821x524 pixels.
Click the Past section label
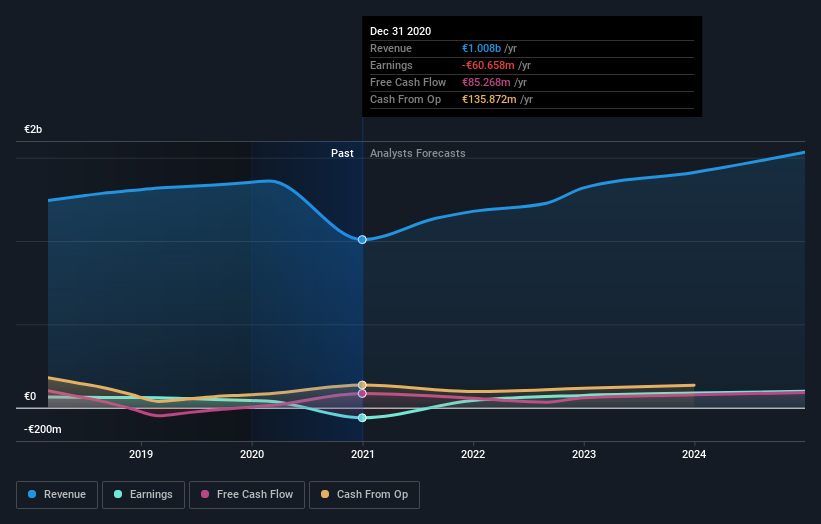pyautogui.click(x=342, y=153)
